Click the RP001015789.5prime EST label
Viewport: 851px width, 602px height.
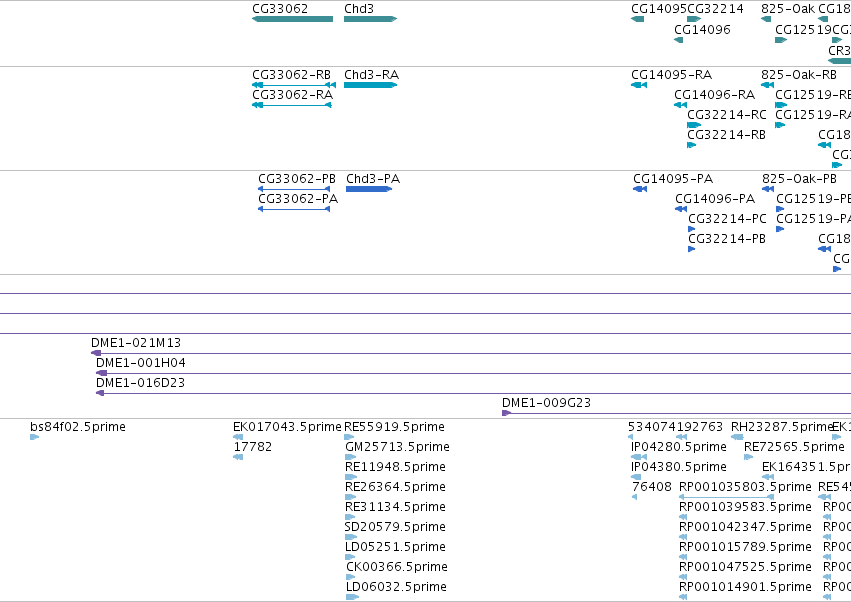745,547
